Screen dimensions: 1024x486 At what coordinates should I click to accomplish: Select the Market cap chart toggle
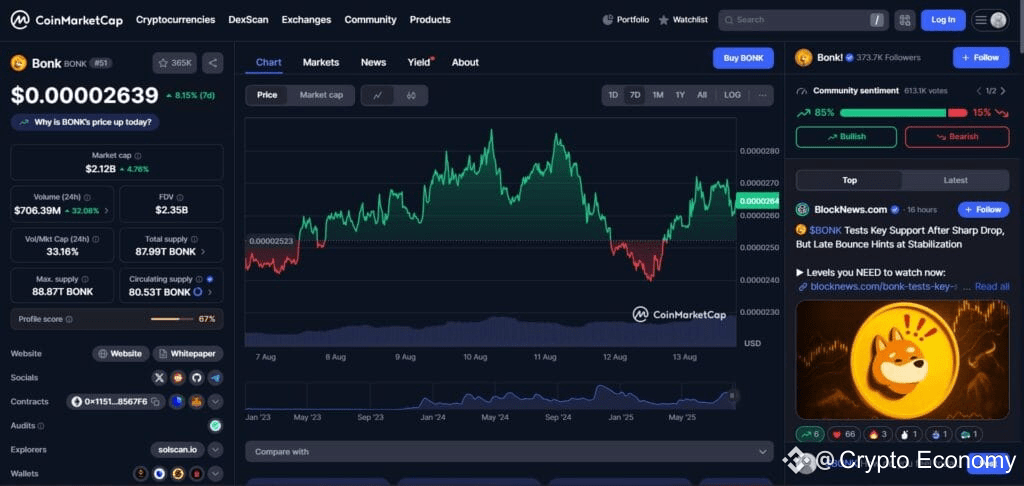pyautogui.click(x=321, y=95)
